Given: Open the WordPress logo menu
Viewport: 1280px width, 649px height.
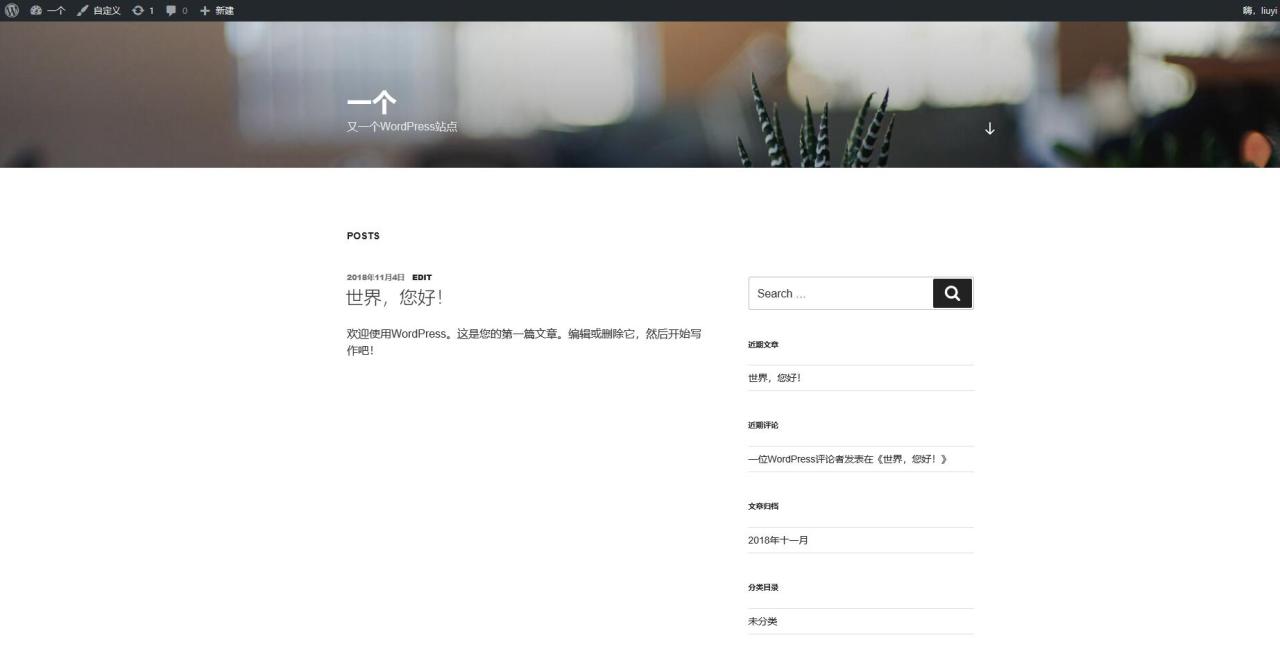Looking at the screenshot, I should (12, 10).
